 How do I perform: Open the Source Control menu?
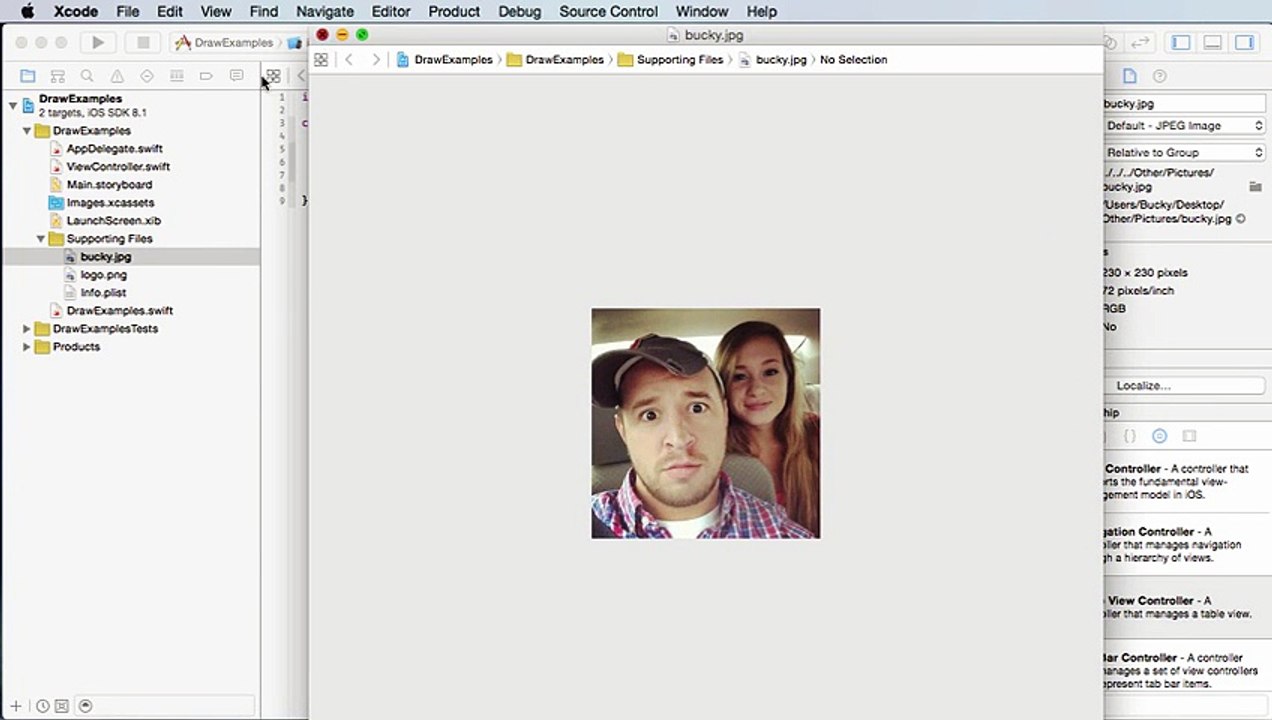coord(608,12)
